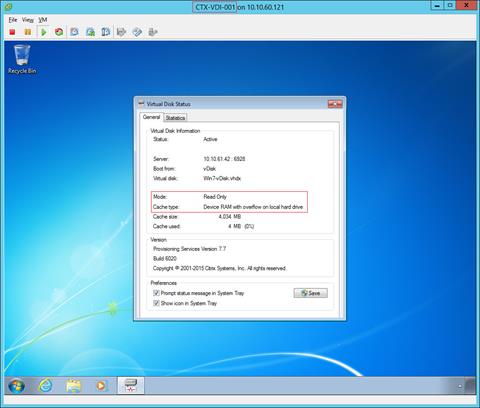Viewport: 480px width, 408px height.
Task: Click the yellow Suspend toolbar icon
Action: coord(28,32)
